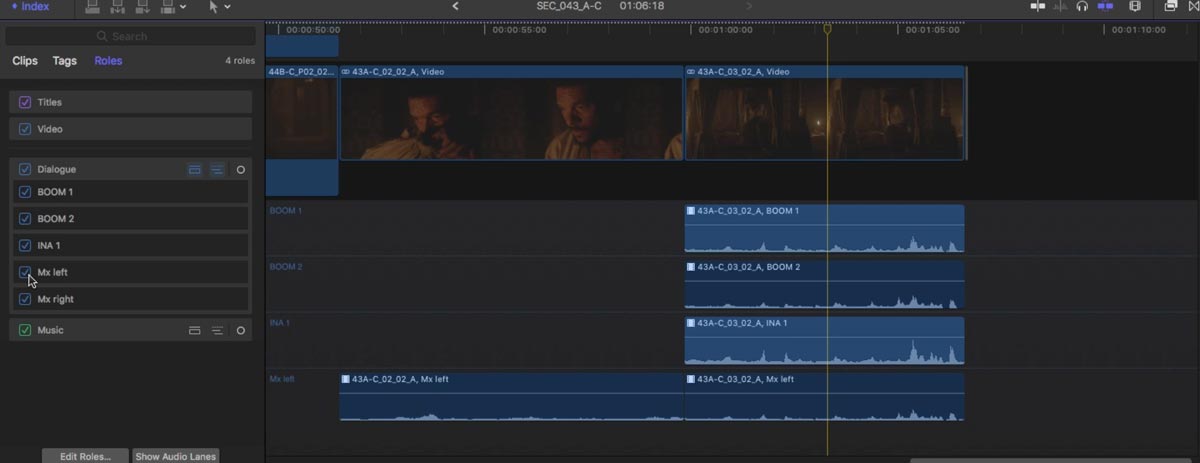The height and width of the screenshot is (463, 1200).
Task: Toggle subrole lanes icon for Dialogue role
Action: (x=217, y=170)
